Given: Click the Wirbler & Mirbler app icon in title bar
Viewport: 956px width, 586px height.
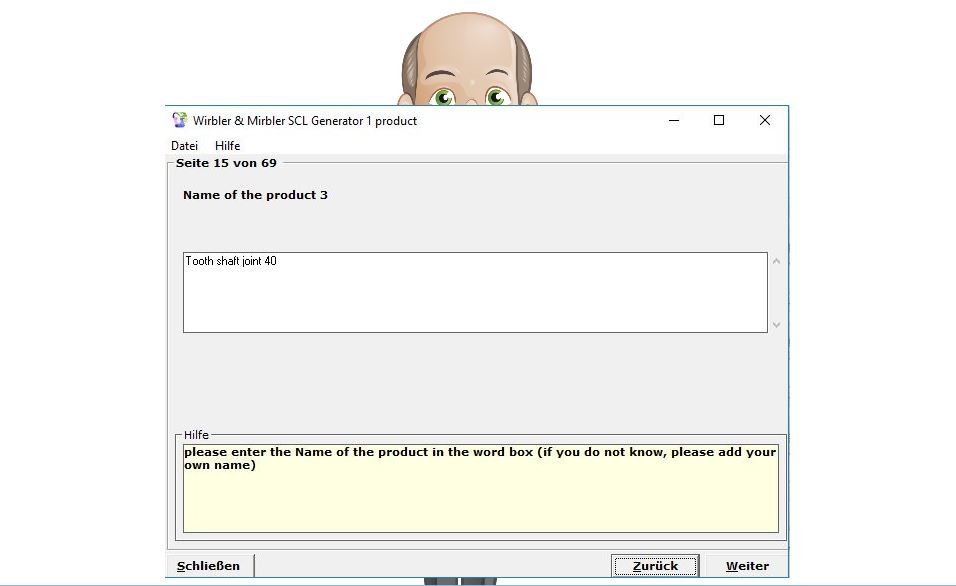Looking at the screenshot, I should click(179, 121).
